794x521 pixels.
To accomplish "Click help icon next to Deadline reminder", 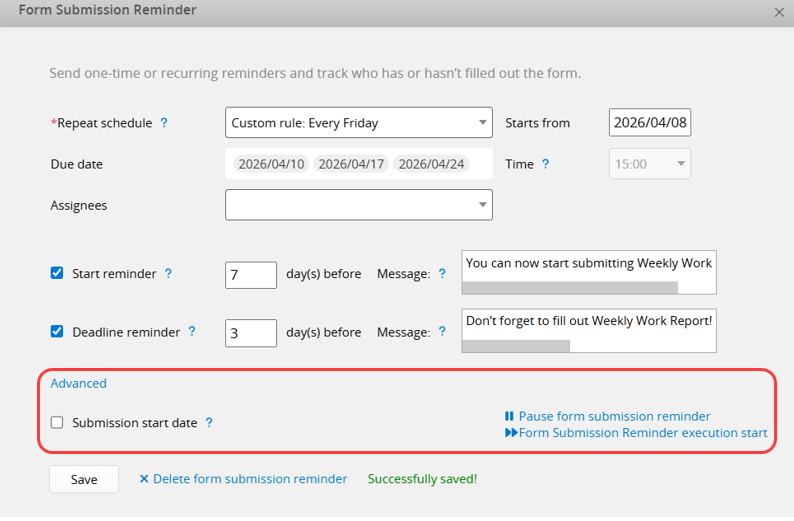I will (x=192, y=331).
